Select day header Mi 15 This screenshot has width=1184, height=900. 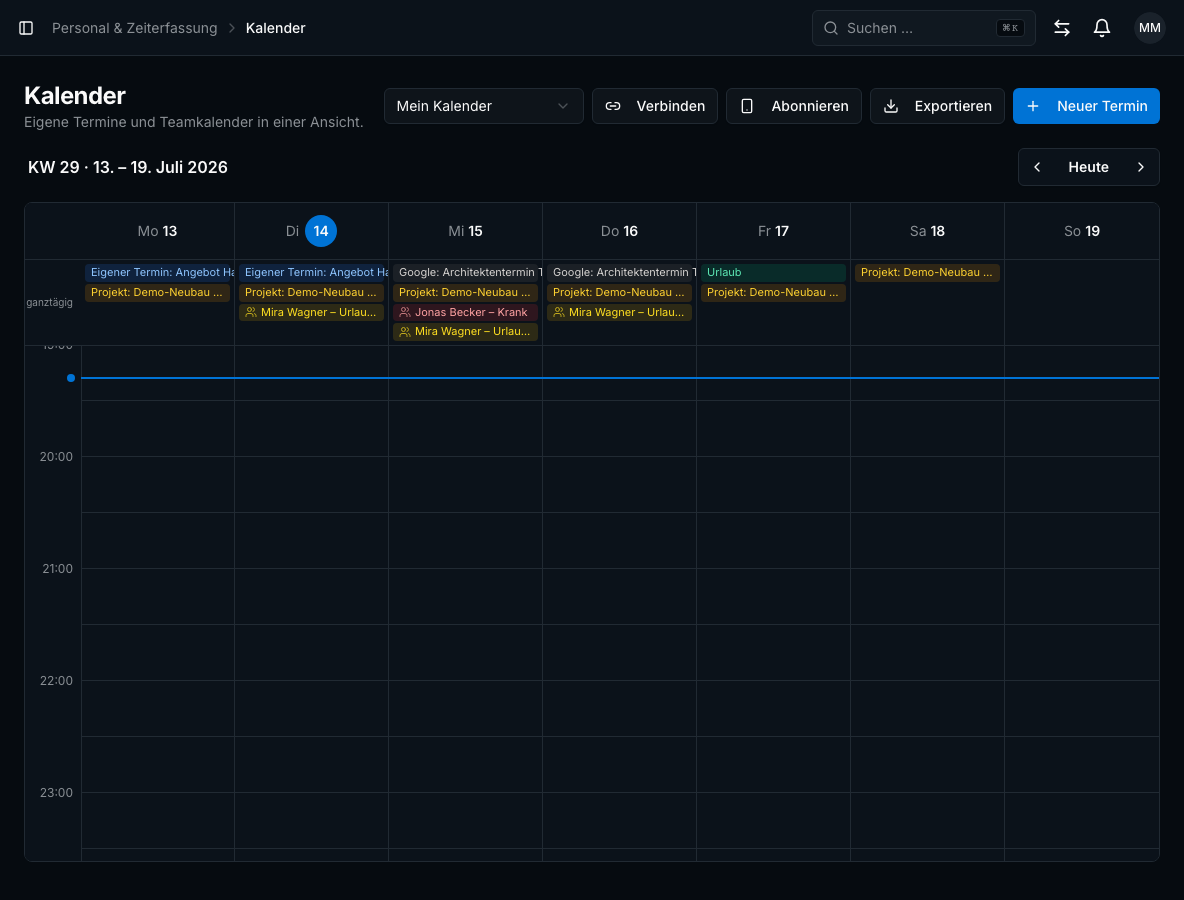pyautogui.click(x=465, y=231)
